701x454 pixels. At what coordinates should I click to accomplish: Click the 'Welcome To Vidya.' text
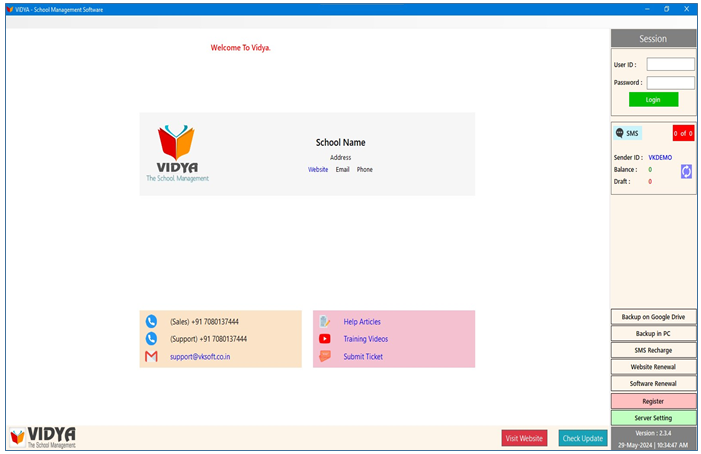(x=241, y=47)
